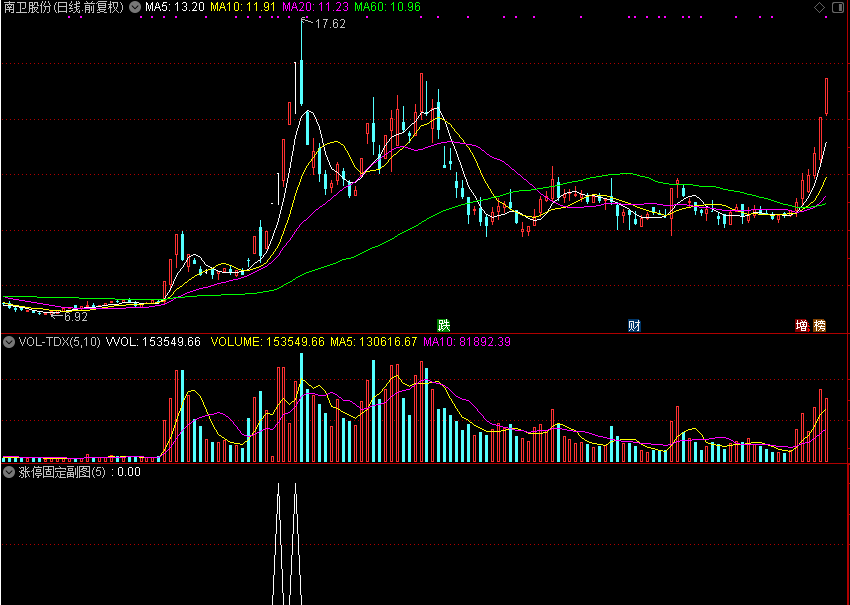Click the latest red candlestick on the right

point(827,96)
